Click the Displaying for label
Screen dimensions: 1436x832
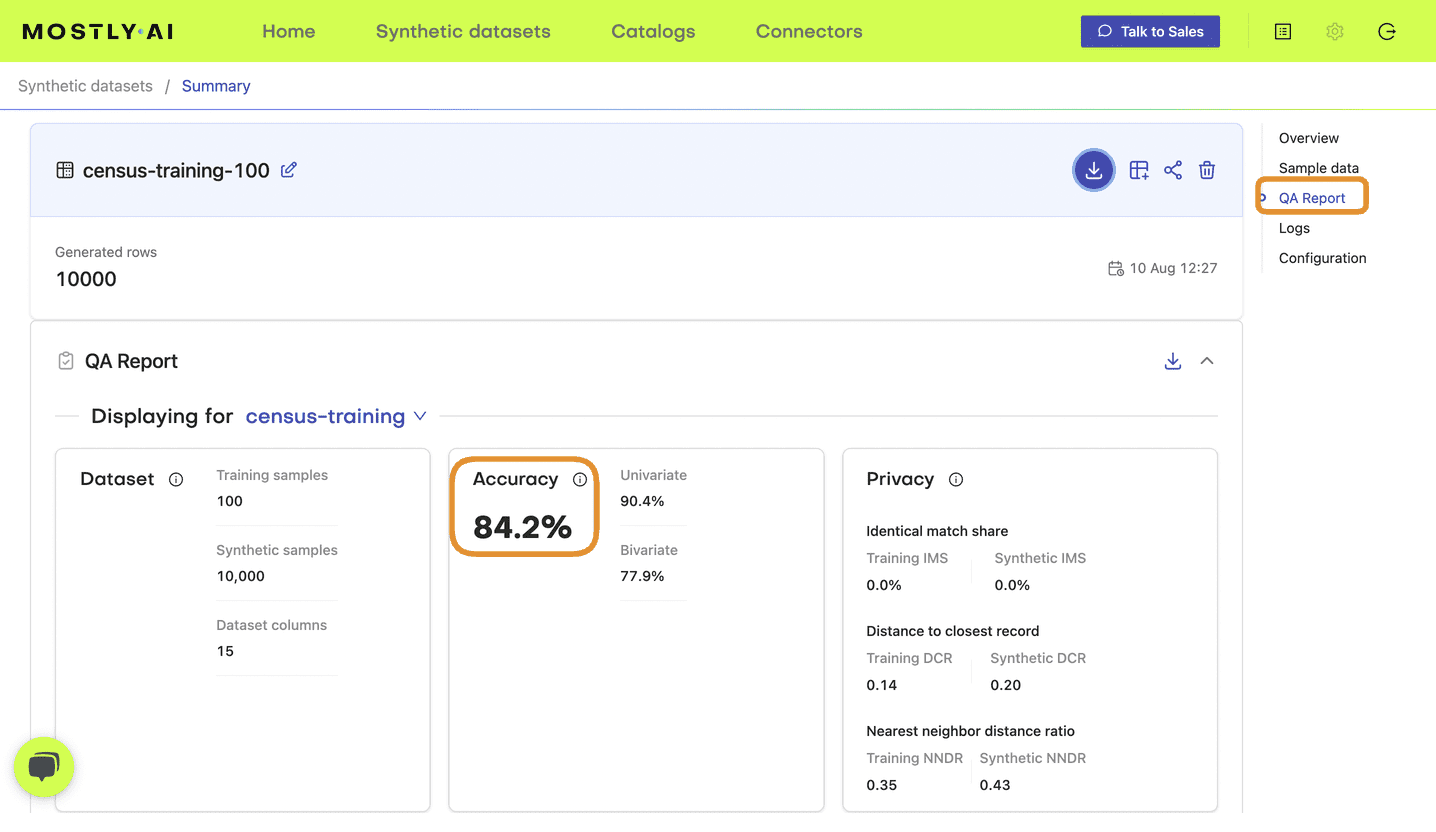(x=162, y=416)
